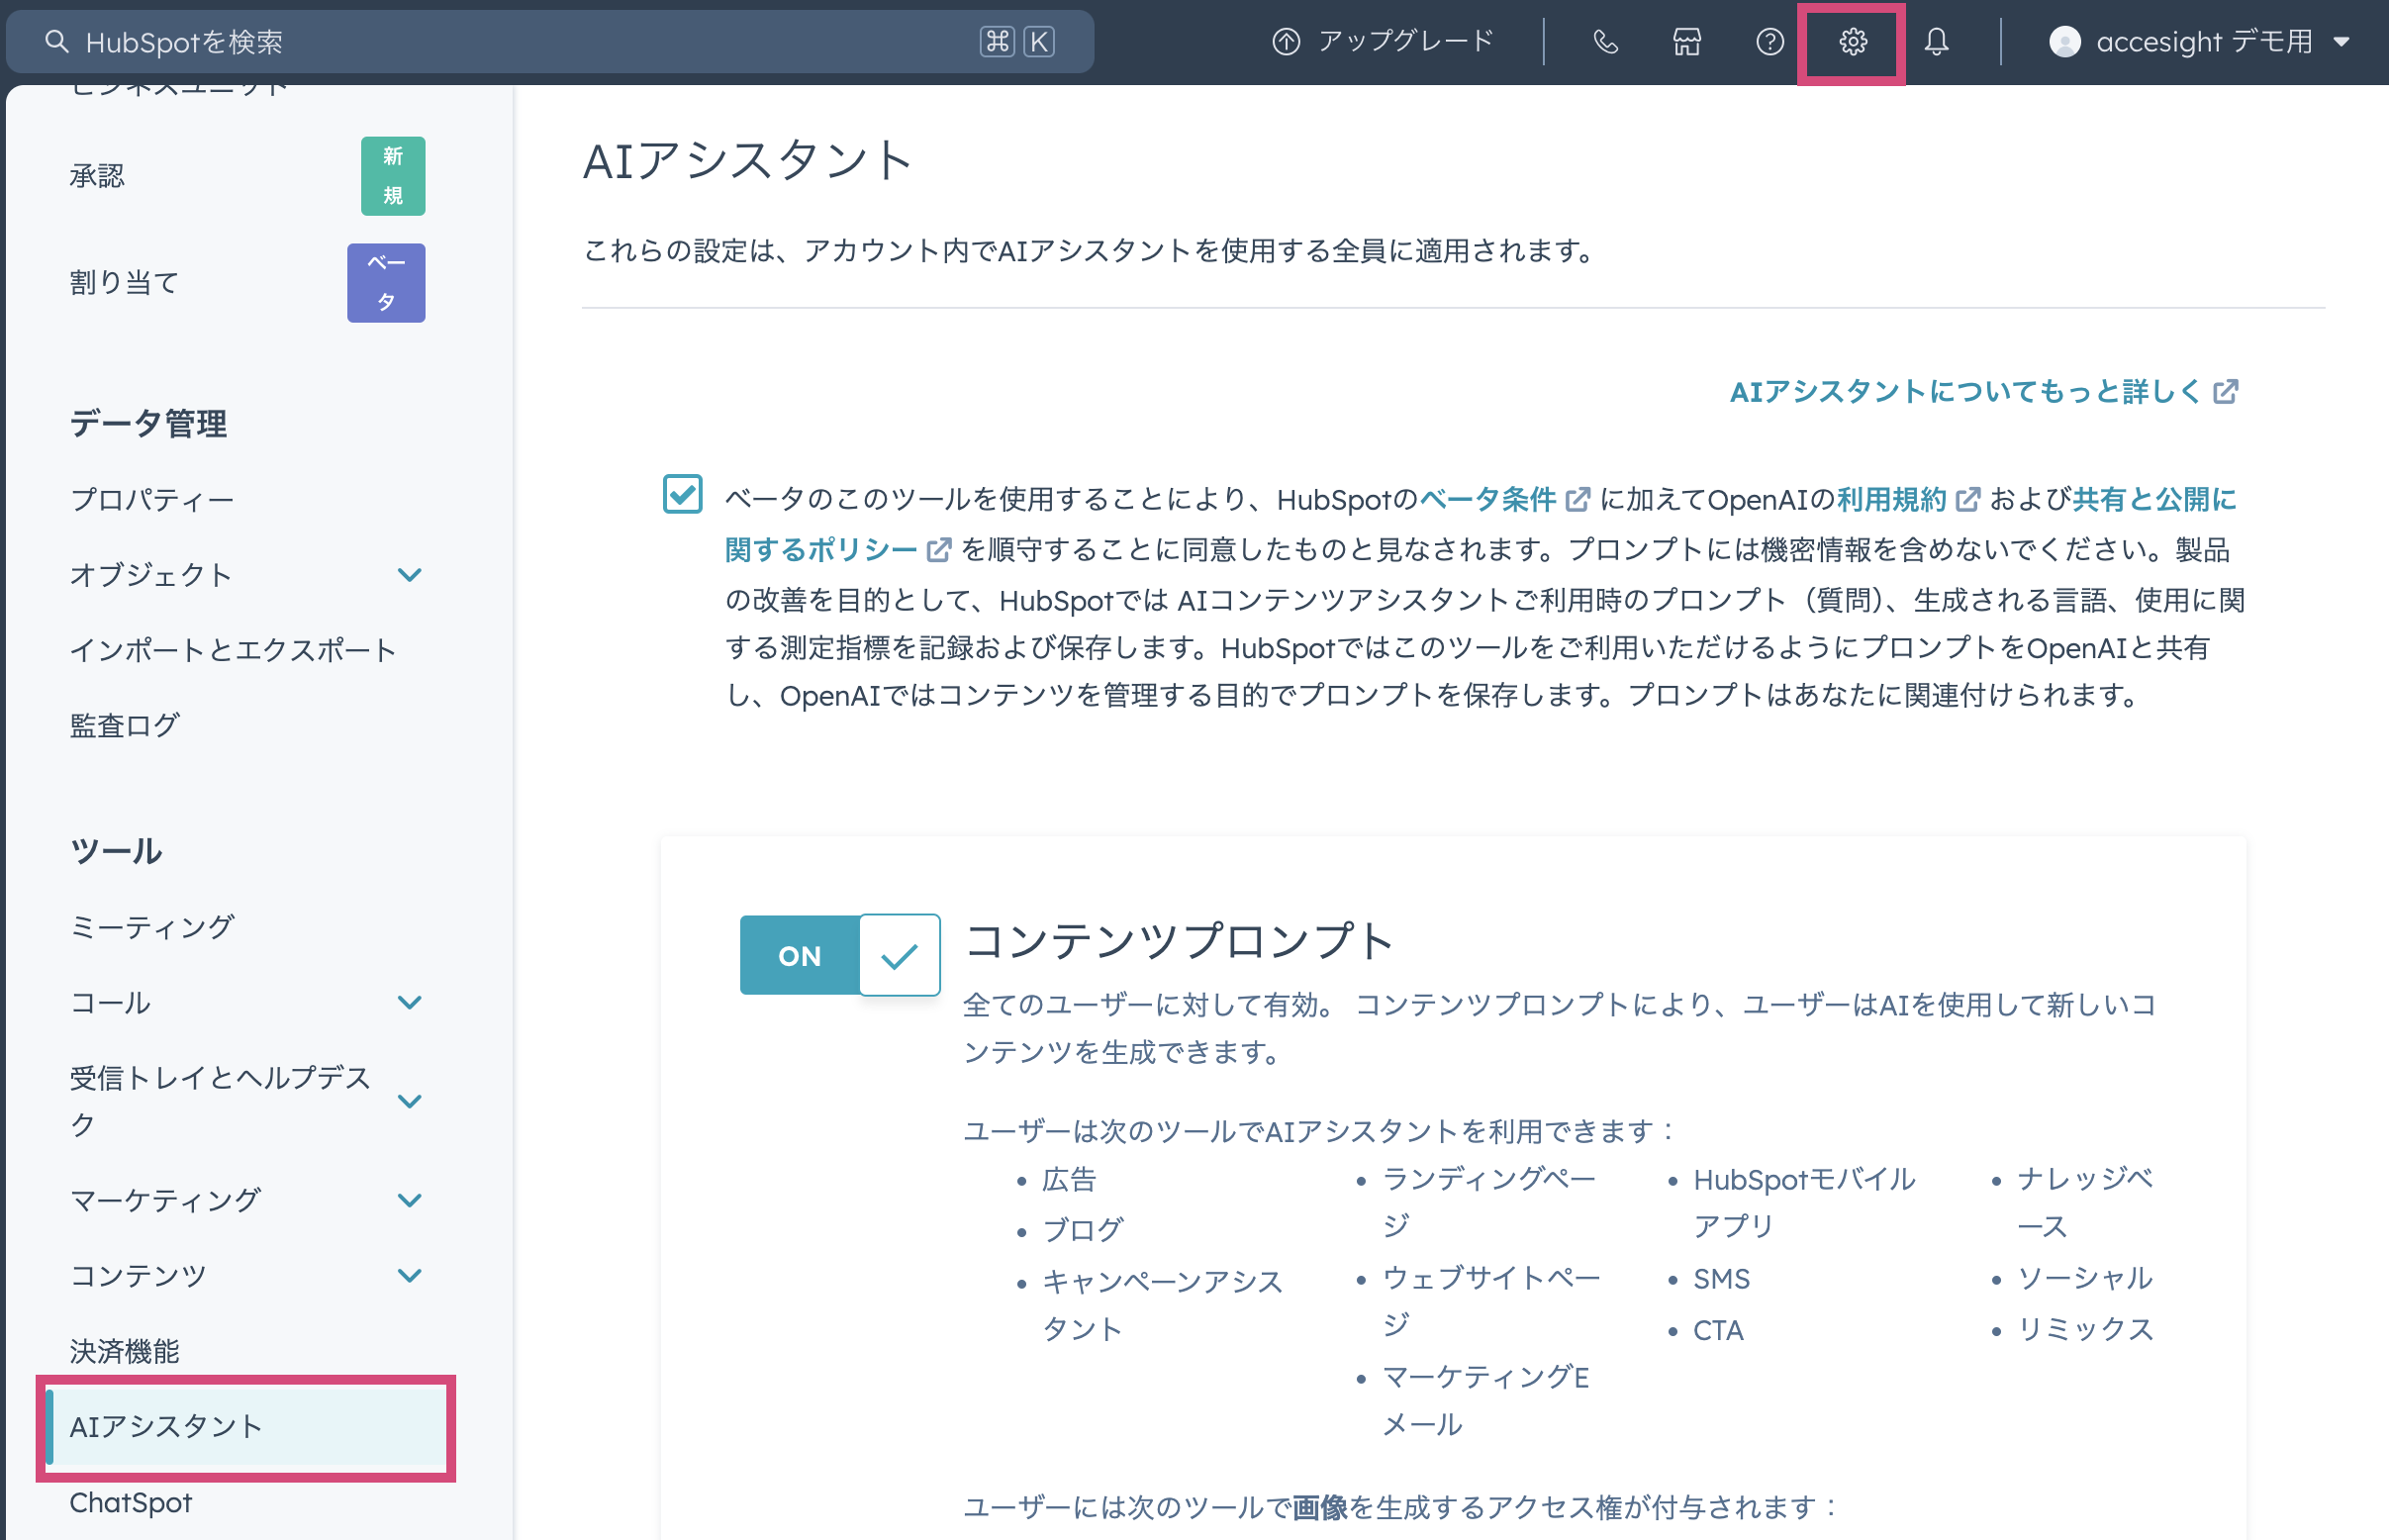Click the アップグレード button
This screenshot has width=2389, height=1540.
click(x=1384, y=42)
